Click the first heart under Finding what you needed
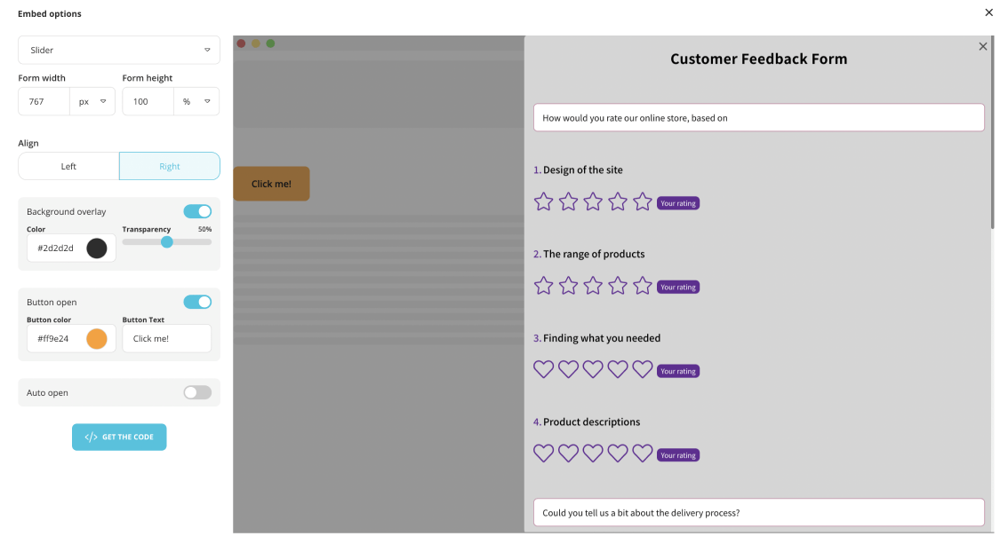Viewport: 1000px width, 552px height. click(x=543, y=370)
